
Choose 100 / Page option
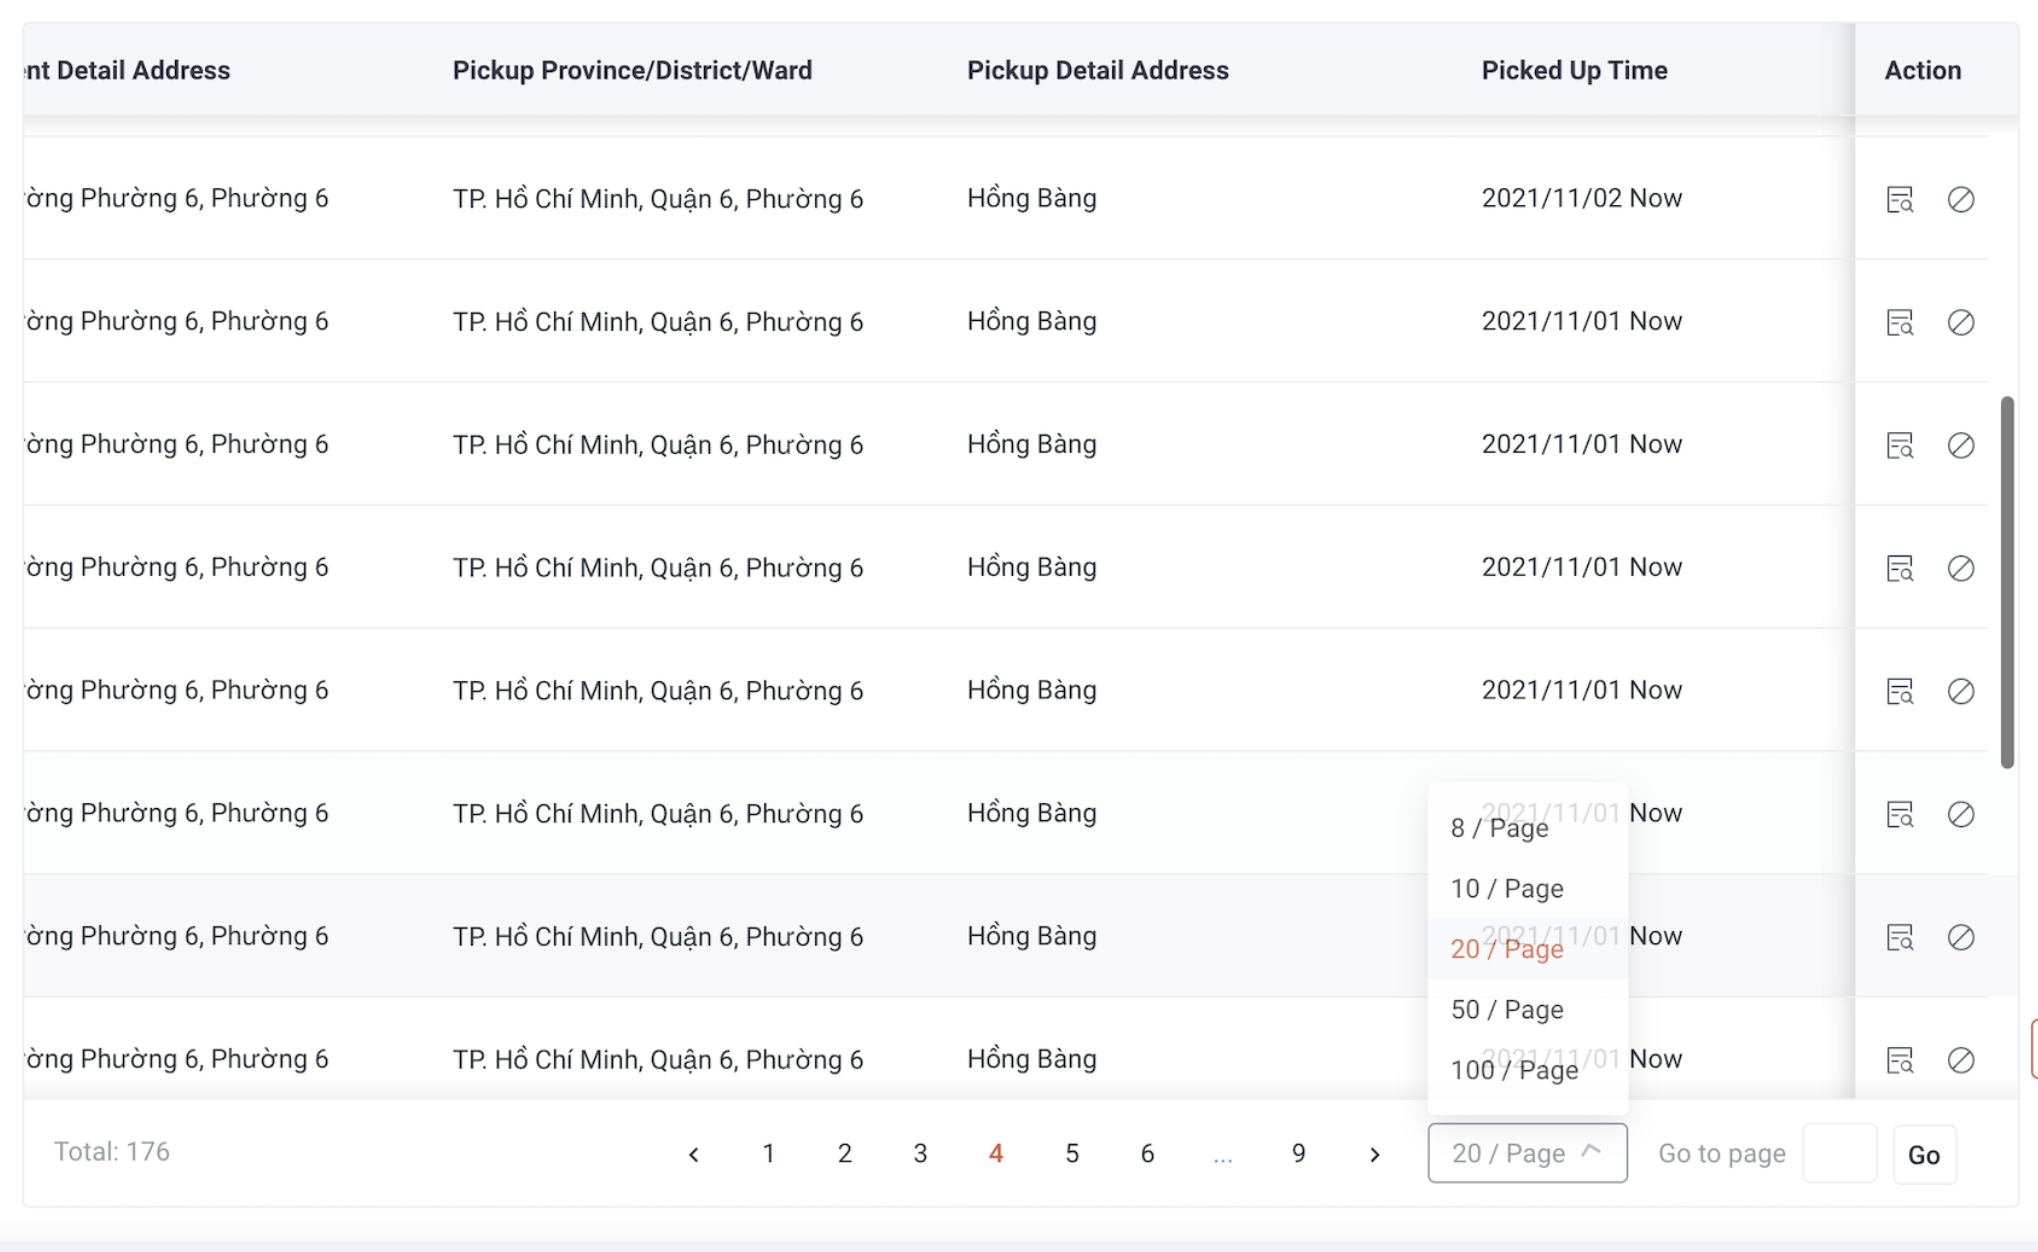point(1514,1070)
